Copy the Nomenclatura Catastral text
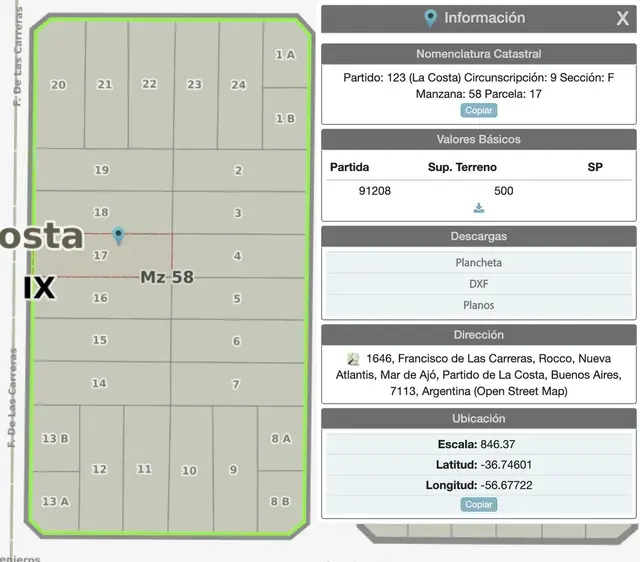640x562 pixels. tap(479, 110)
